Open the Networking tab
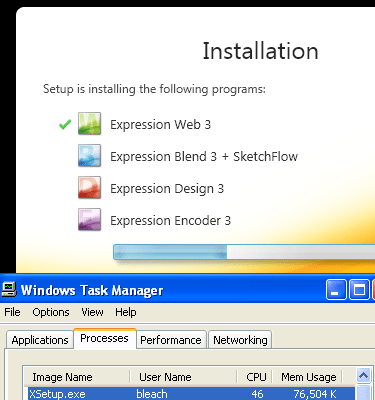375x400 pixels. 240,340
